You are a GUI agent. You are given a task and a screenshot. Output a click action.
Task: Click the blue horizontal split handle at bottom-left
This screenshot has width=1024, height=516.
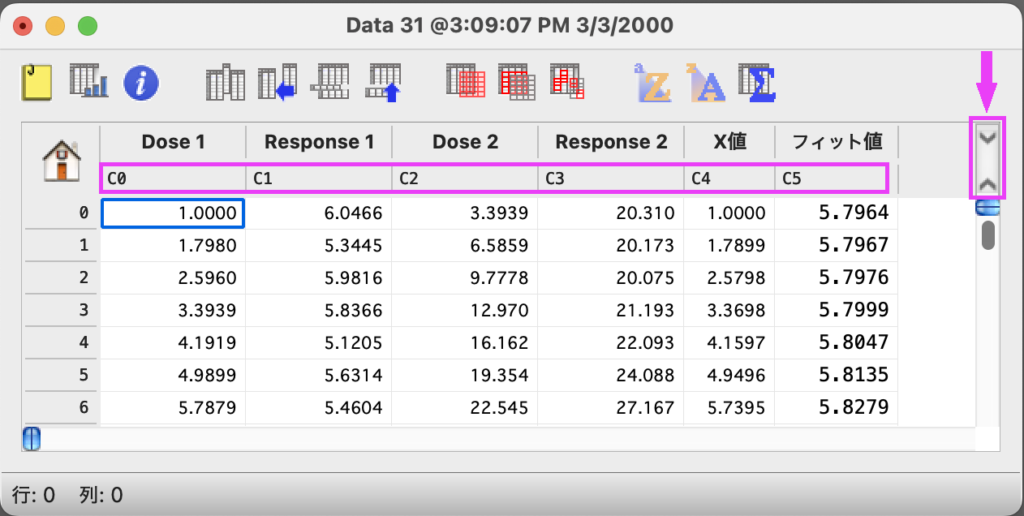31,439
